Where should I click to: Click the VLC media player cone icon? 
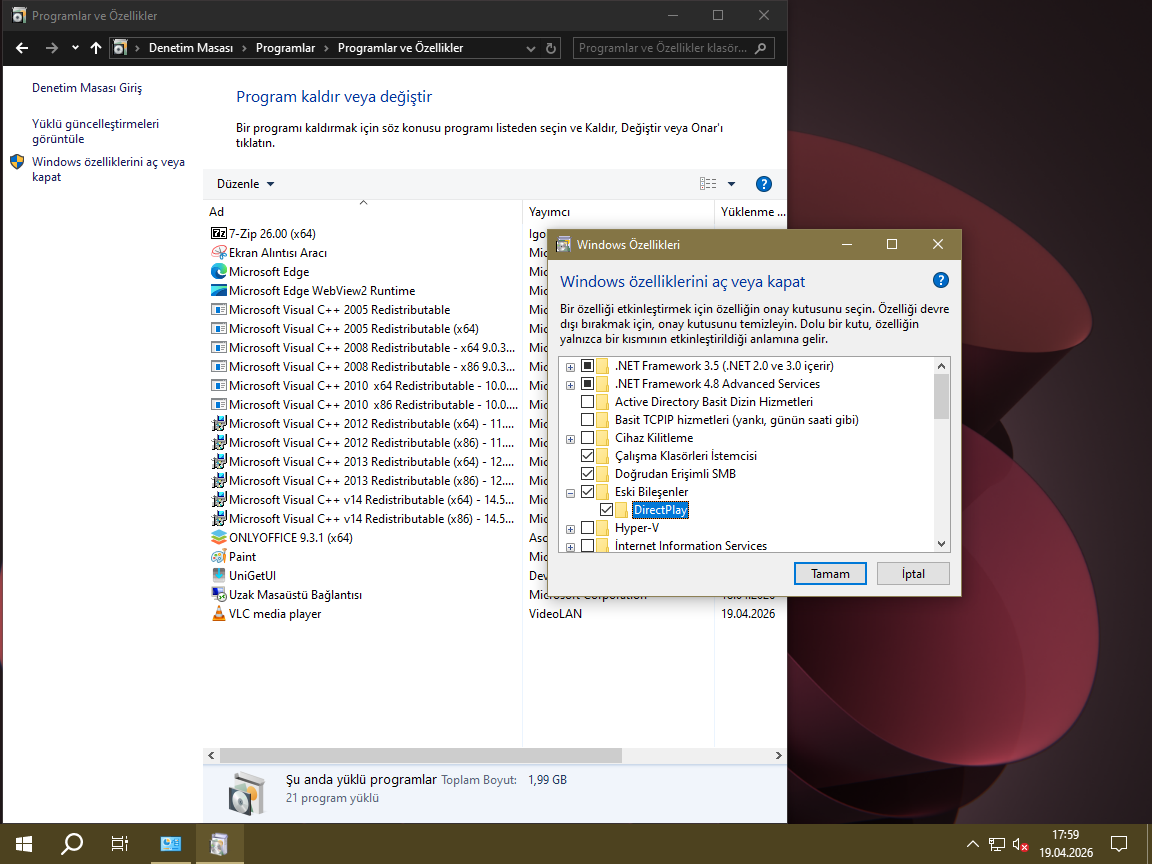click(x=219, y=614)
